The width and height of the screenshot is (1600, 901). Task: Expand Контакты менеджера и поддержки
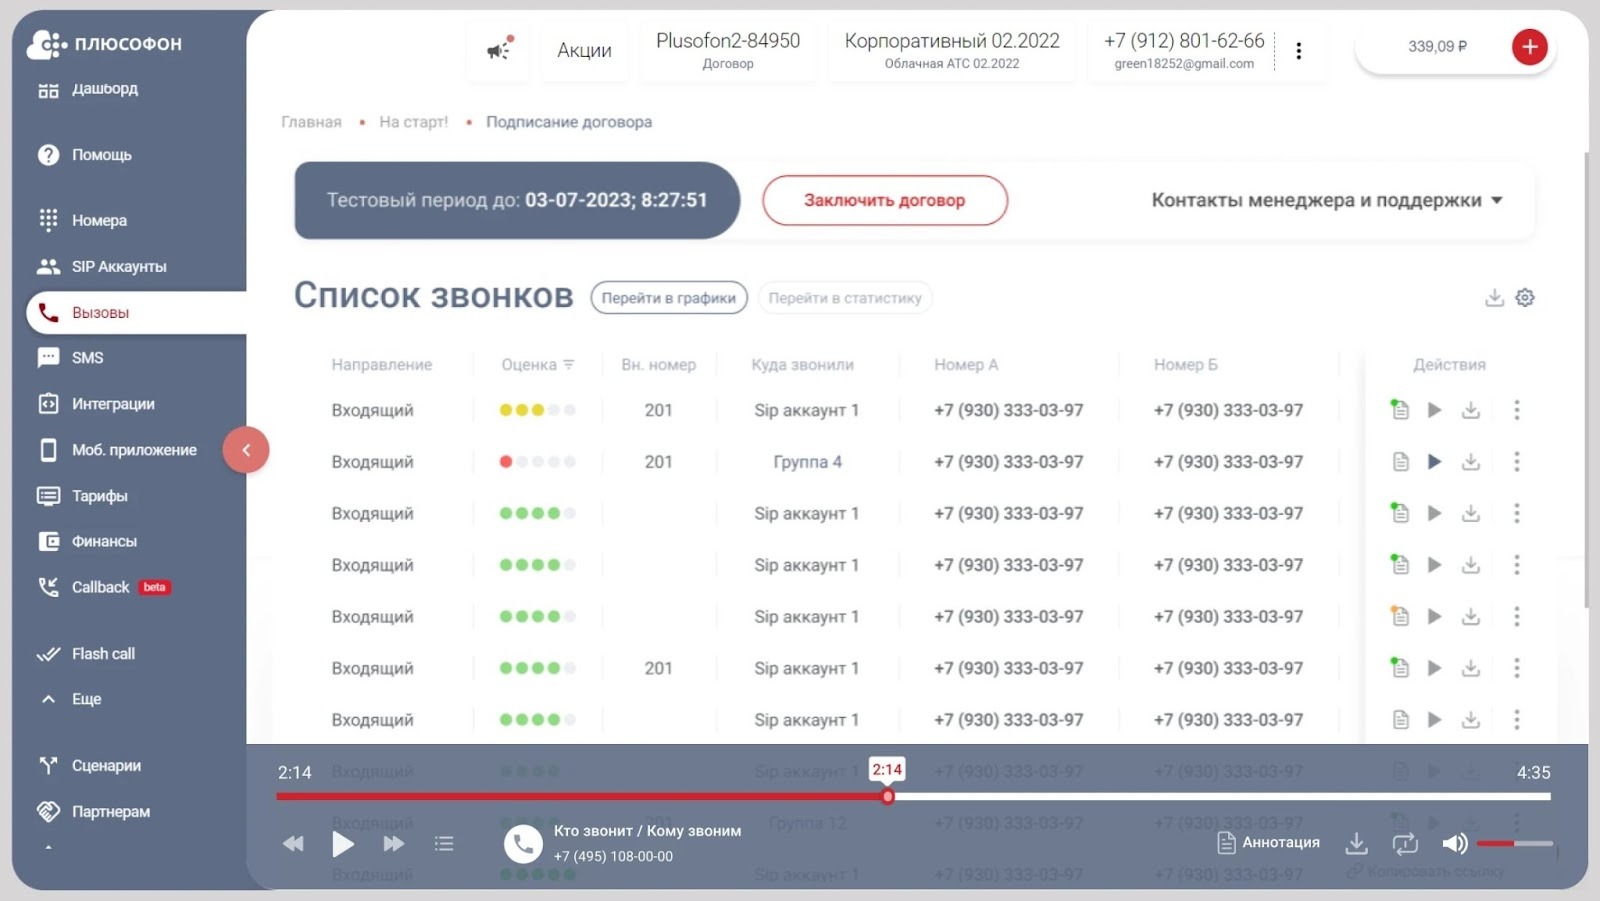[1323, 200]
